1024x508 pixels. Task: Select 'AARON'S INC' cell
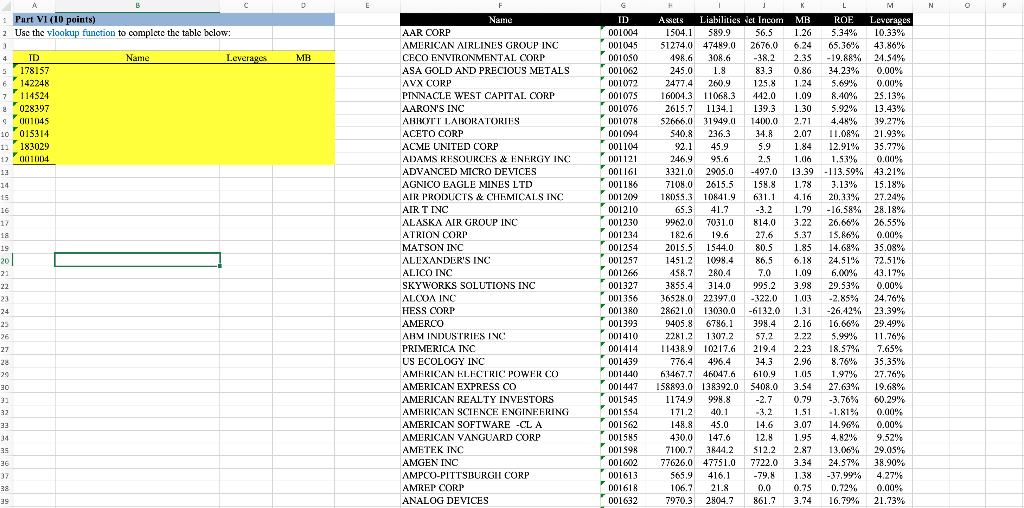pos(500,108)
